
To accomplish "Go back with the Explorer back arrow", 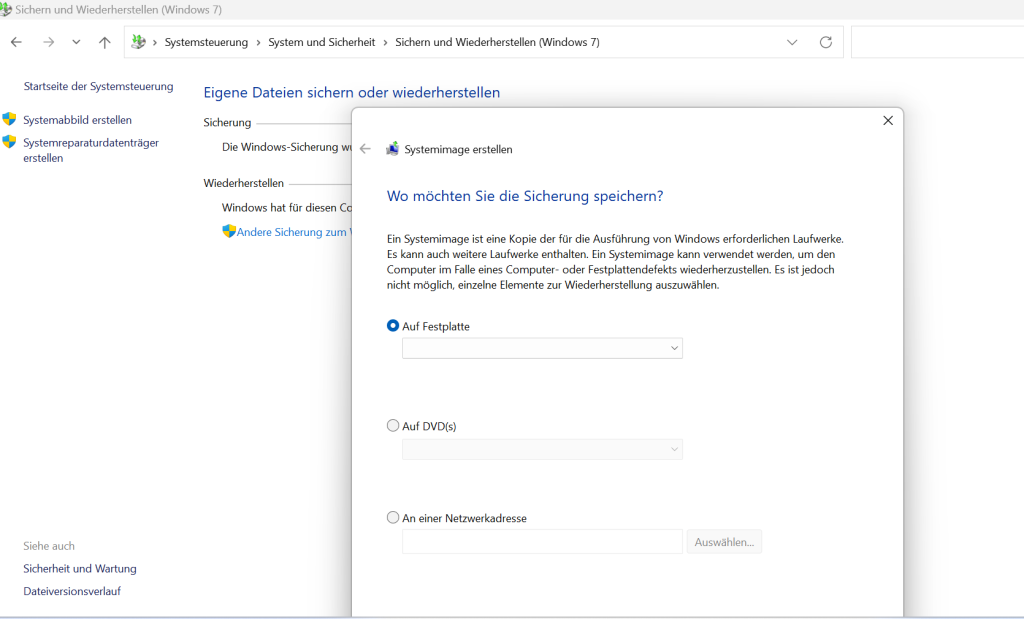I will pyautogui.click(x=16, y=42).
